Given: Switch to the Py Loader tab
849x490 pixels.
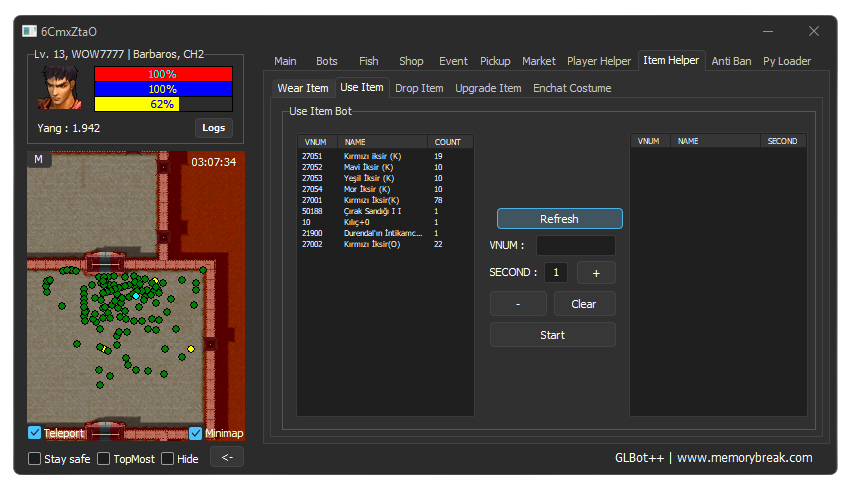Looking at the screenshot, I should coord(787,61).
